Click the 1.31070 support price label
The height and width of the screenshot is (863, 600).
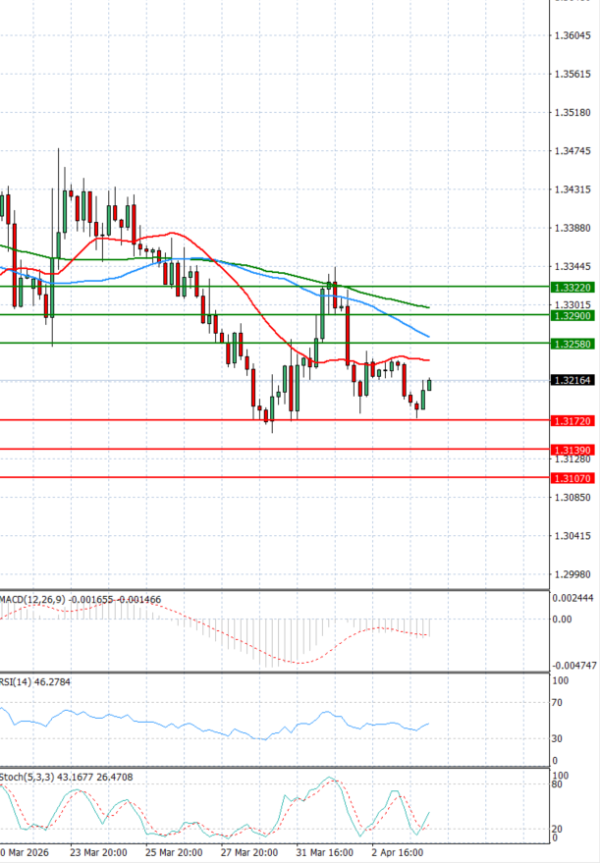pyautogui.click(x=573, y=479)
